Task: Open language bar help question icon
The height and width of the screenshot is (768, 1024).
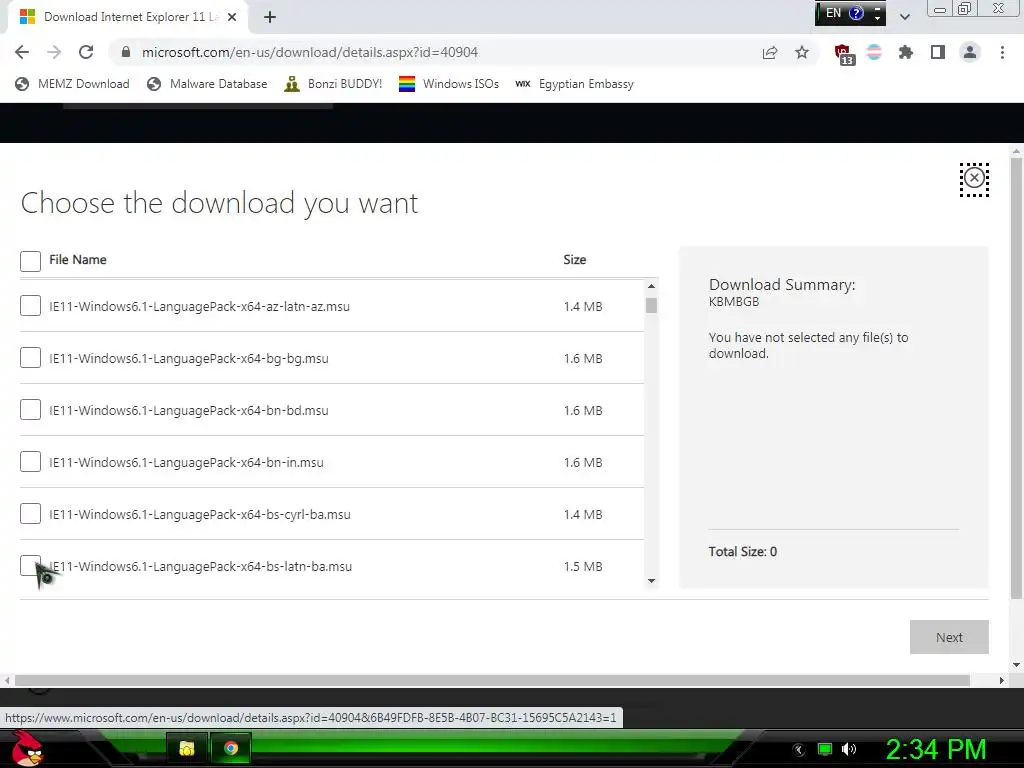Action: [x=856, y=13]
